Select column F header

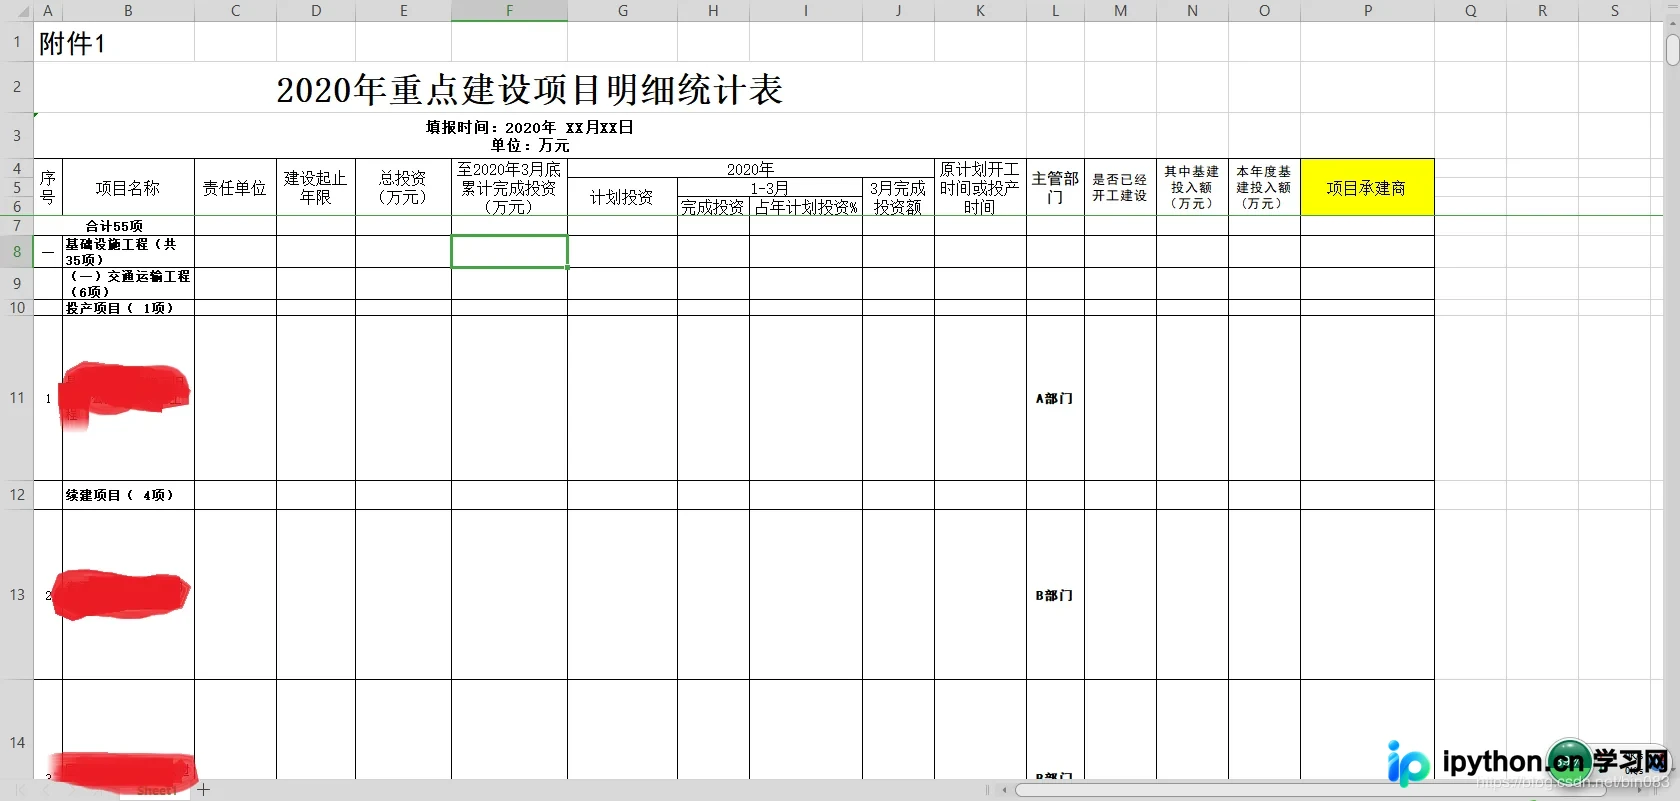tap(509, 11)
